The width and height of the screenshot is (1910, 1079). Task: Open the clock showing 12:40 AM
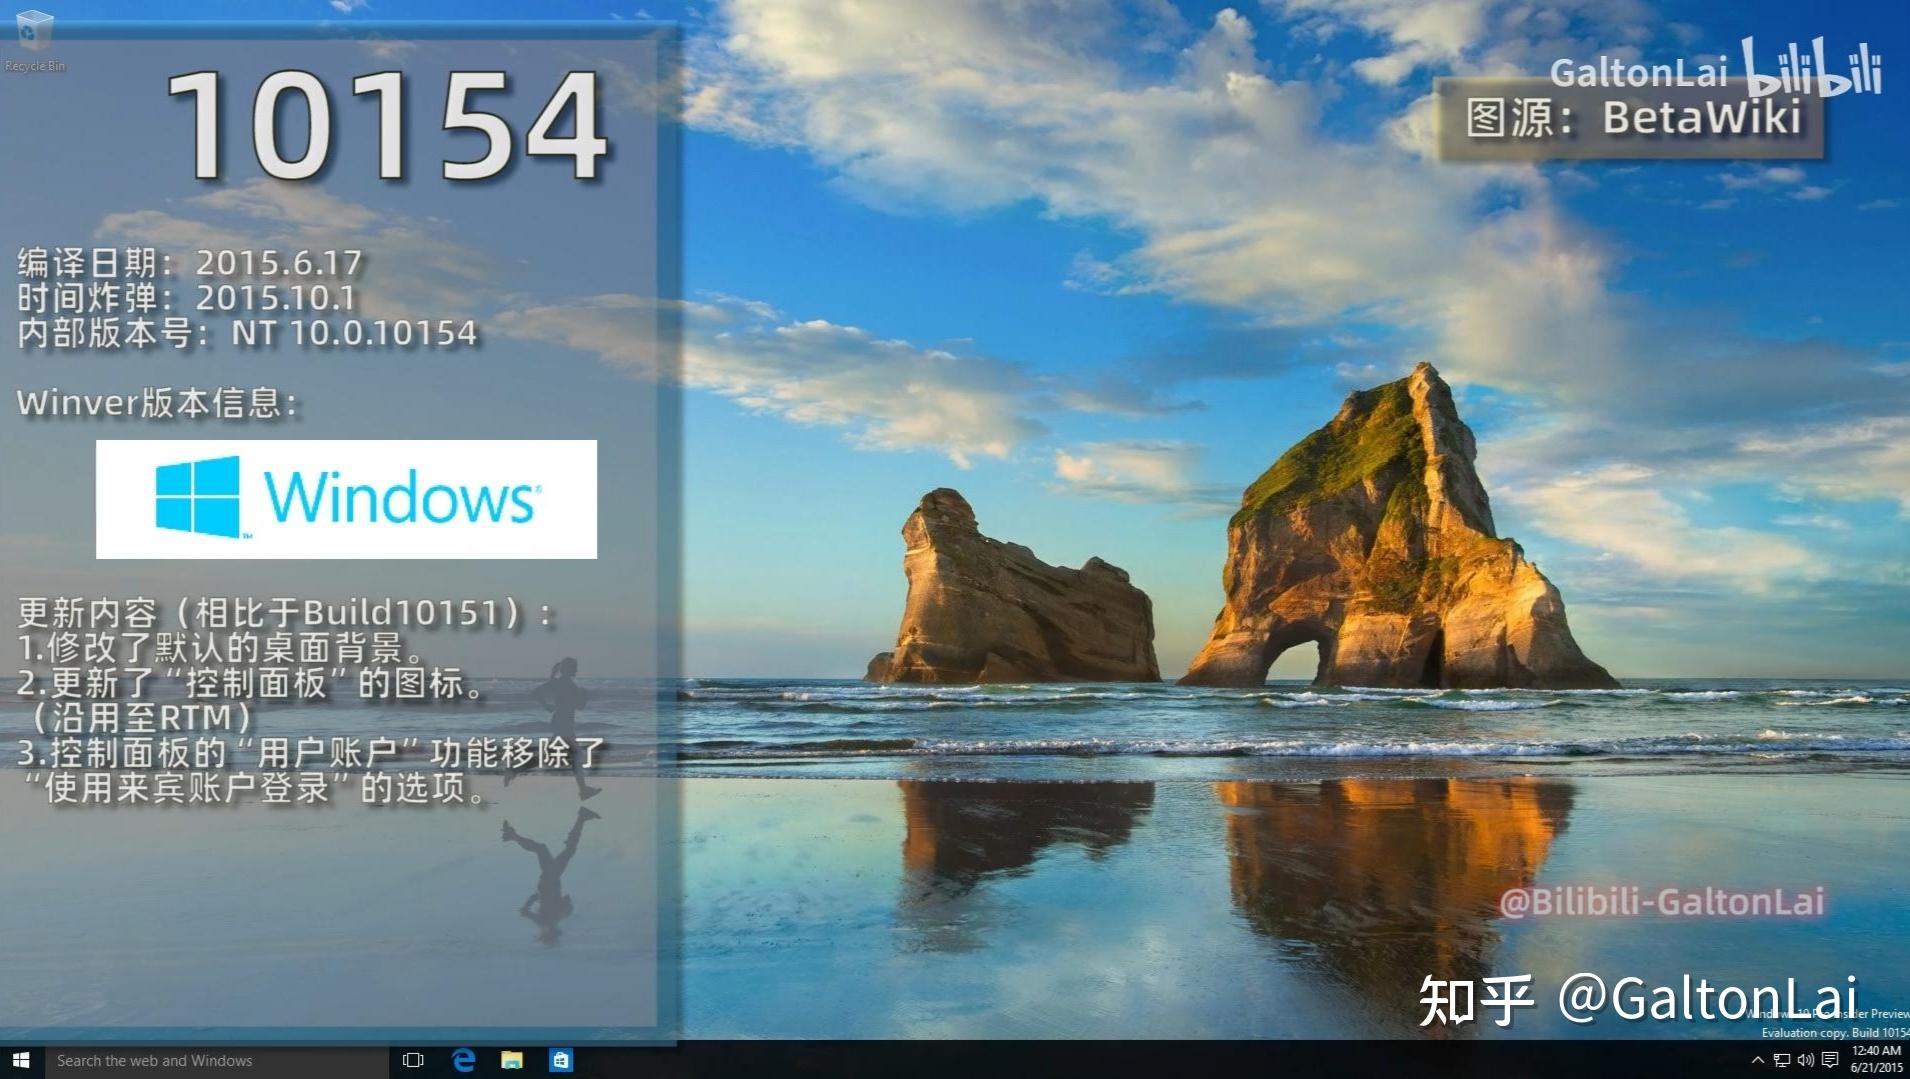click(x=1876, y=1059)
